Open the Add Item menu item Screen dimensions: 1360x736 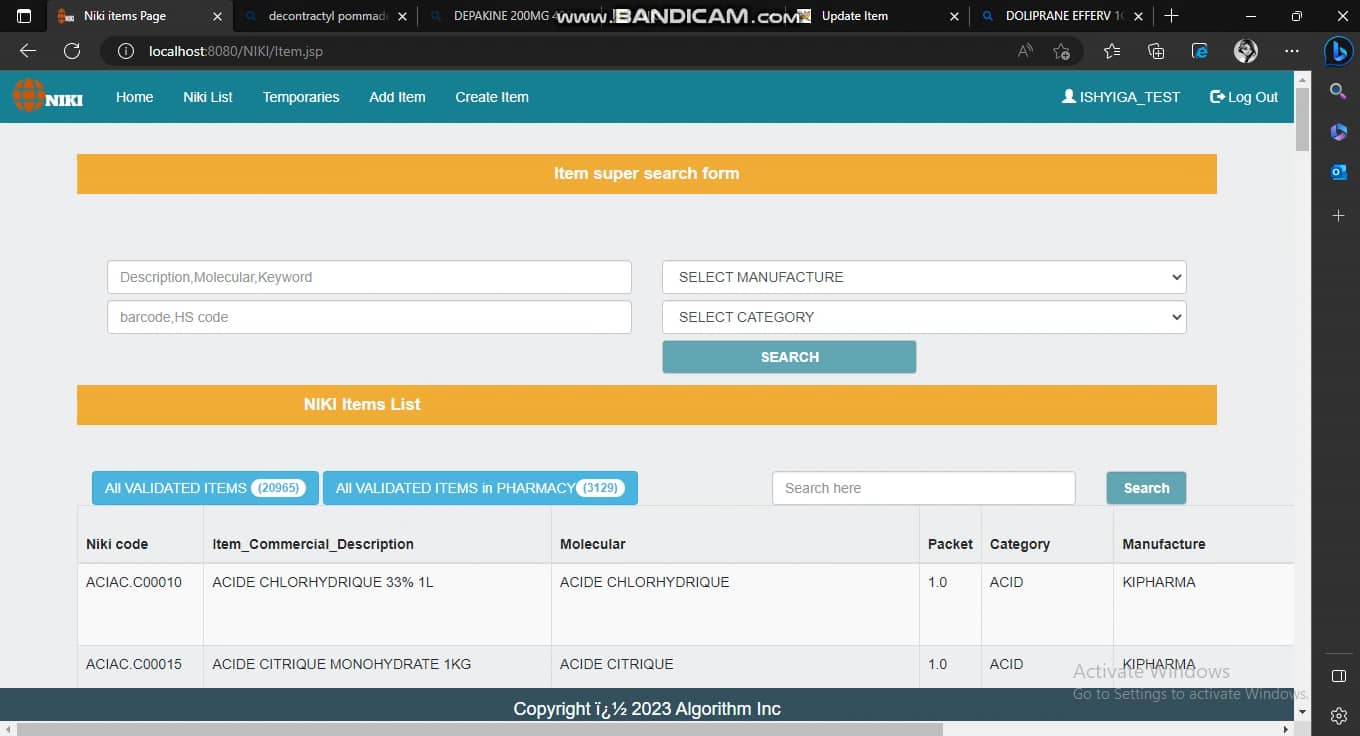coord(397,97)
